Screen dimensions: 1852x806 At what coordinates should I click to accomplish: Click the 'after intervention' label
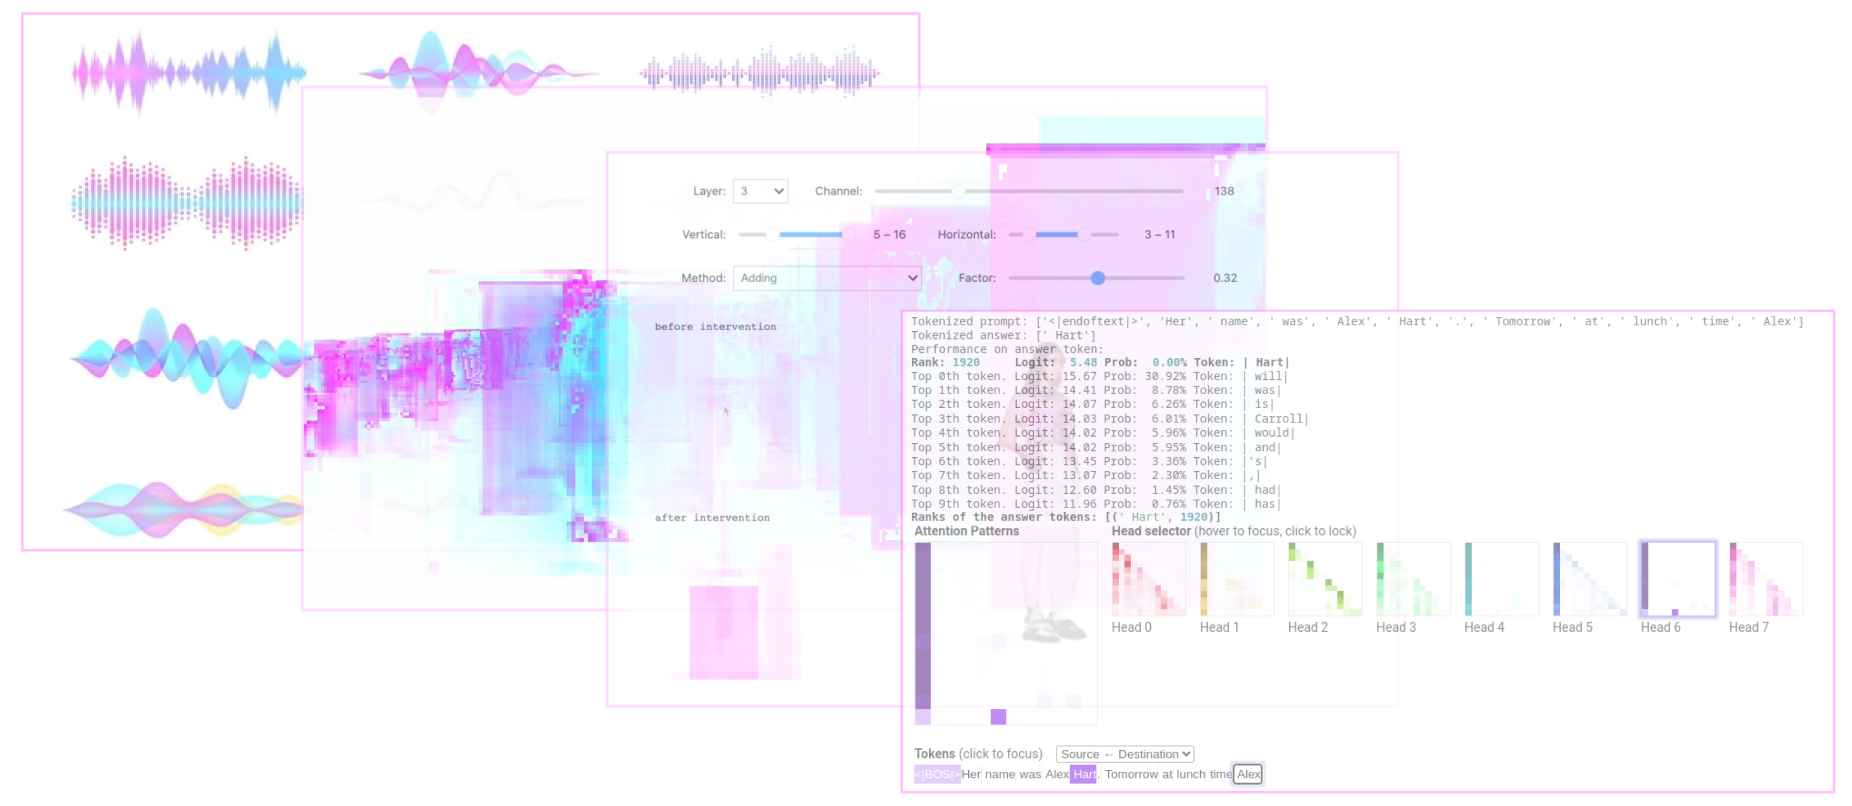pos(712,518)
